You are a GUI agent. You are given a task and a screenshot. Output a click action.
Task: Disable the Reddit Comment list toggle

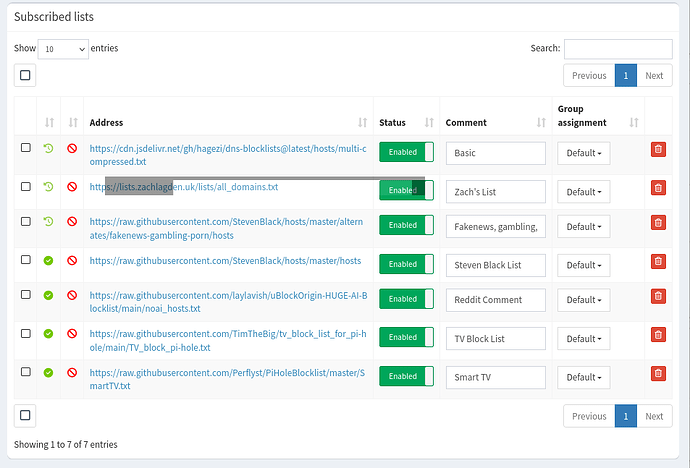point(406,299)
